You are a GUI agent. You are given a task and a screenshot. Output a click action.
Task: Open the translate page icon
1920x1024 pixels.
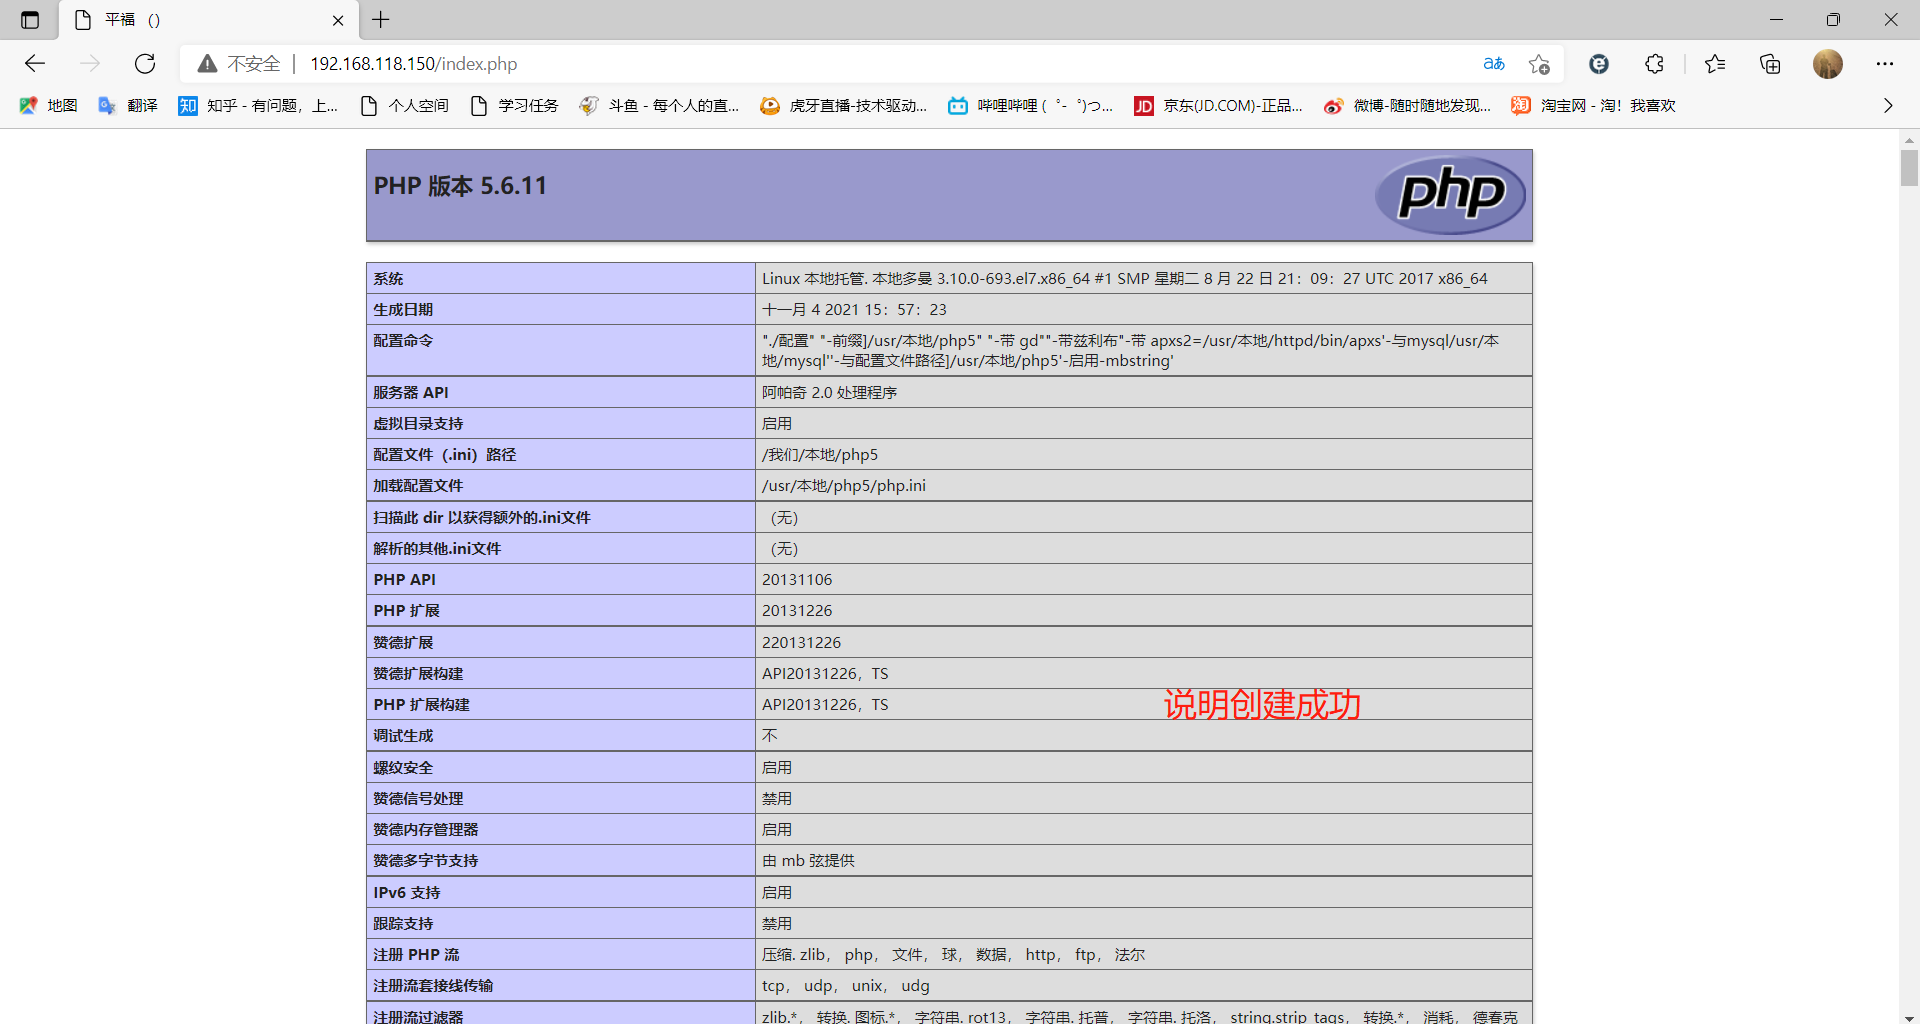(1494, 64)
